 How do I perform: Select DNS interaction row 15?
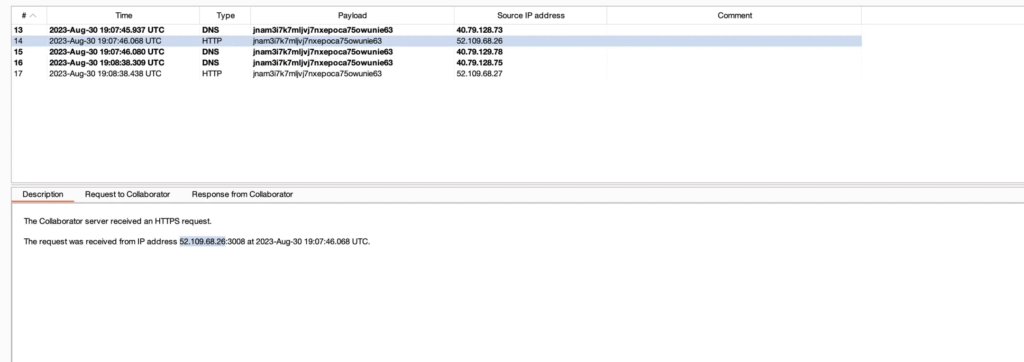436,52
